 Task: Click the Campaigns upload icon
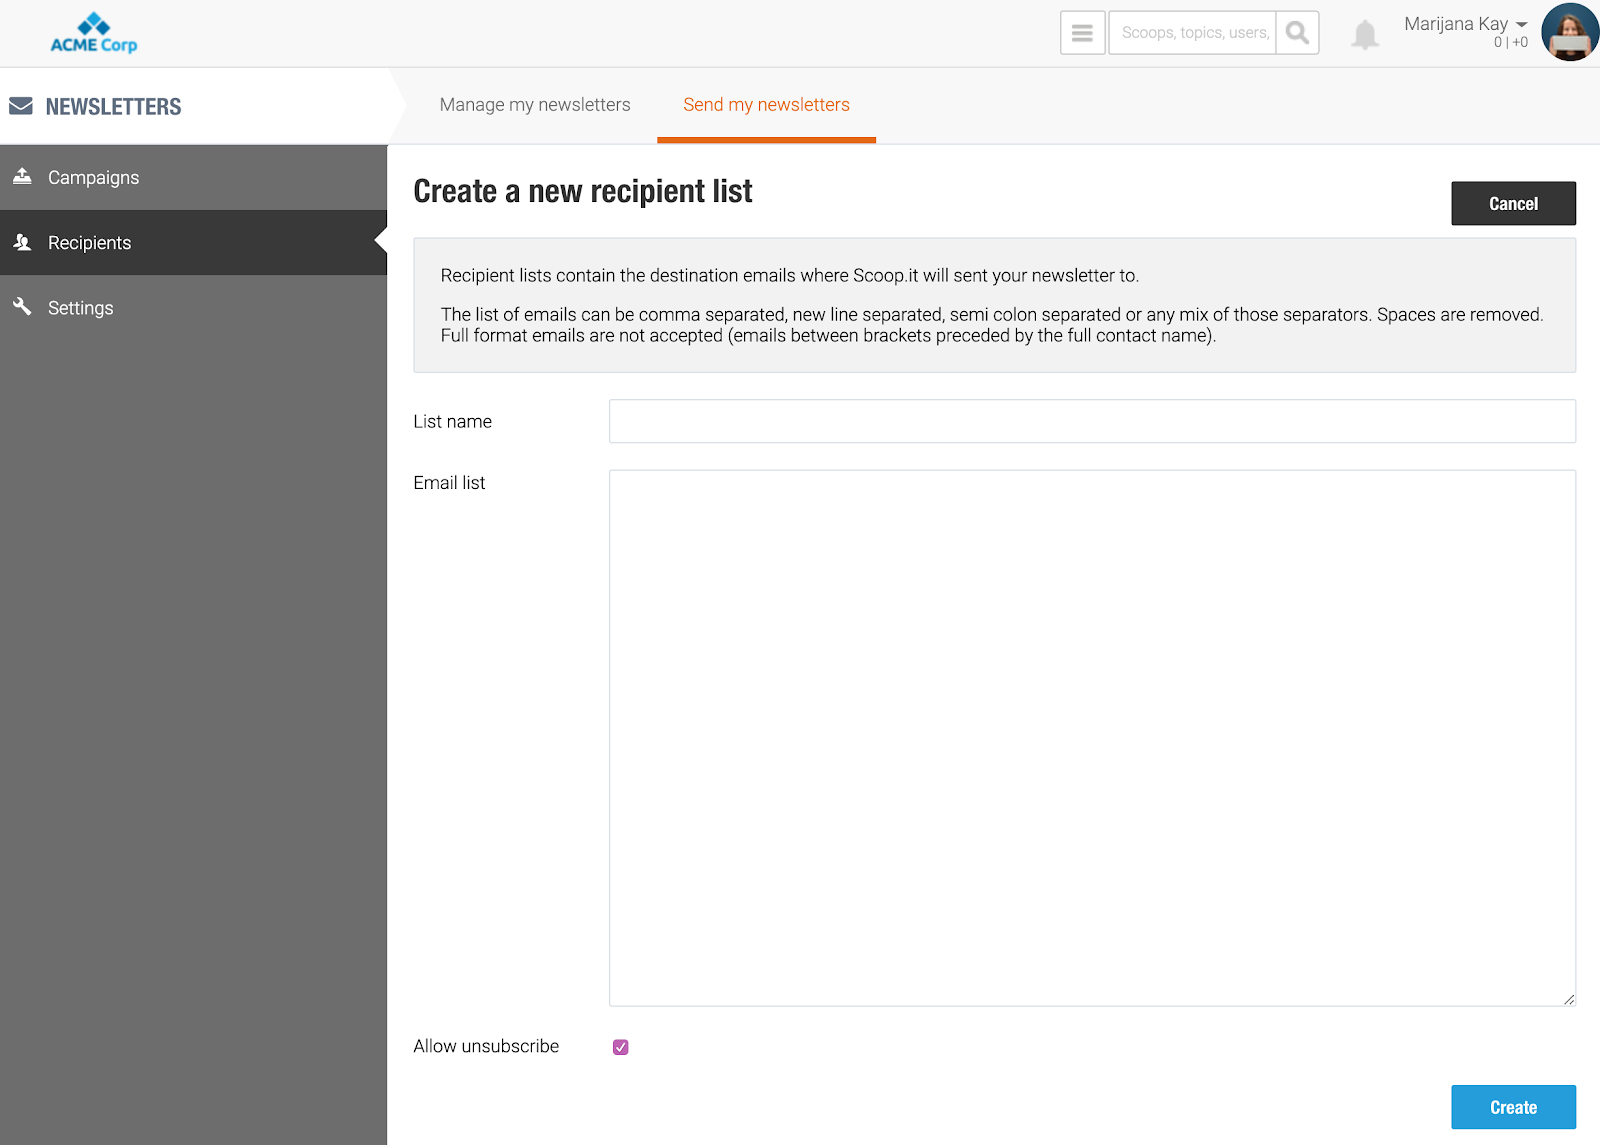click(22, 176)
